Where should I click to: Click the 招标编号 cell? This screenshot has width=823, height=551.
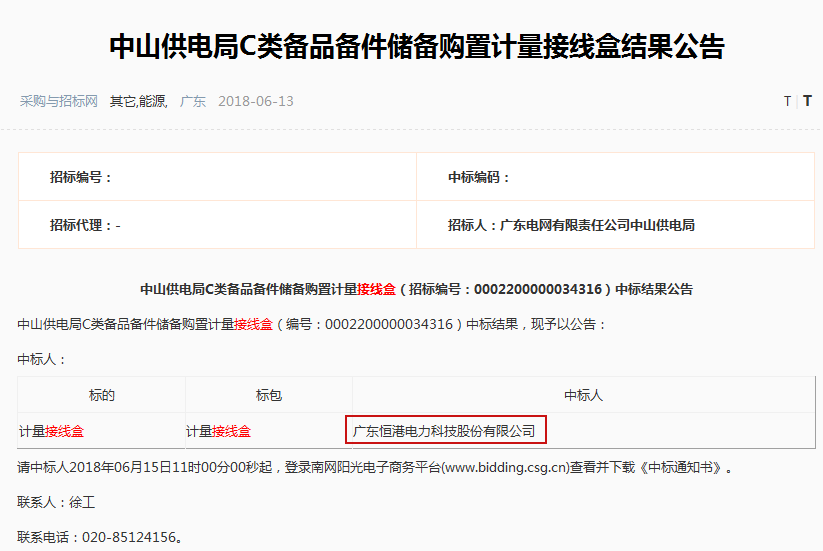[x=82, y=177]
